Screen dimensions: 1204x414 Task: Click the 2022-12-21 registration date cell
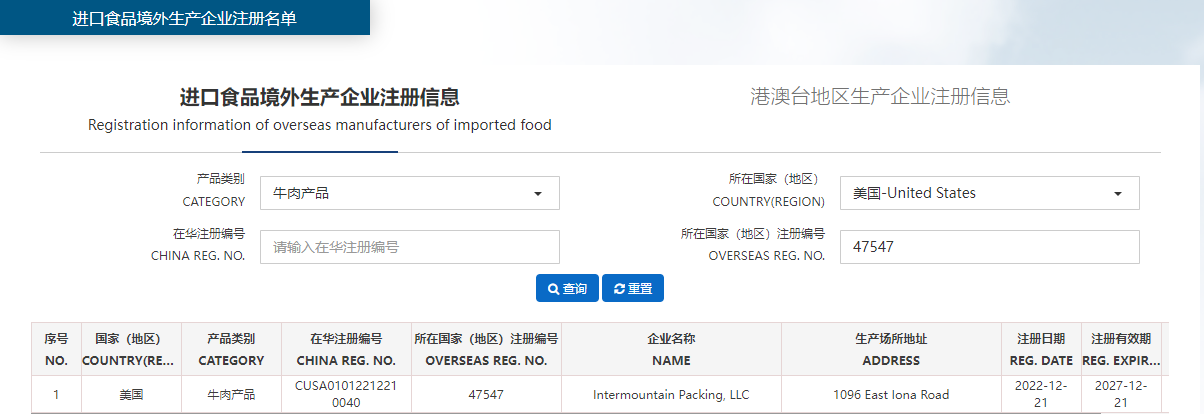[1041, 394]
